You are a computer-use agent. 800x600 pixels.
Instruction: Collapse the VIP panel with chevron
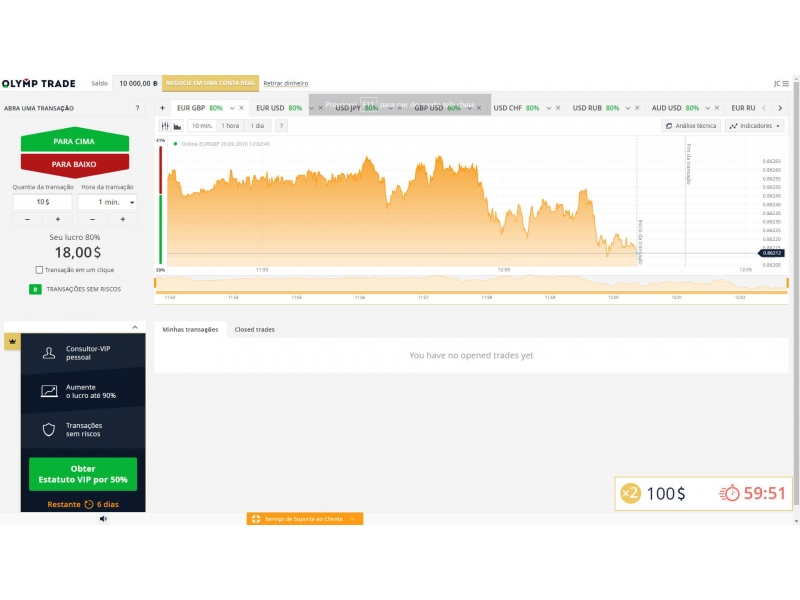(135, 327)
